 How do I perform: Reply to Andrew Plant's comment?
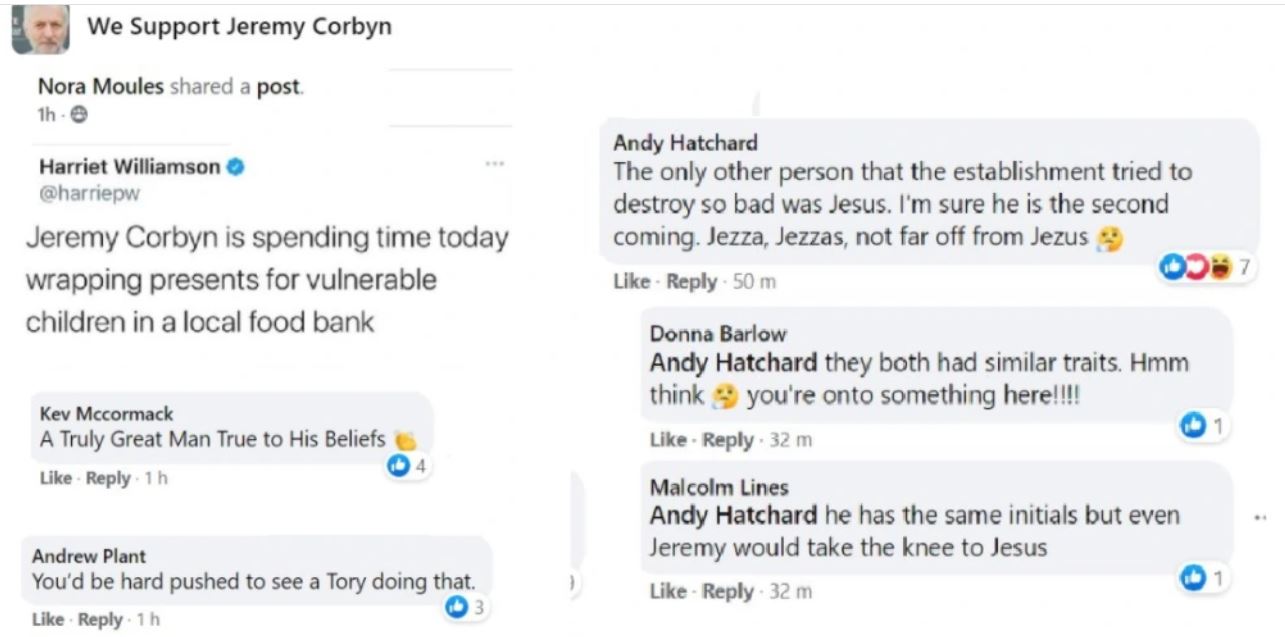(x=99, y=619)
